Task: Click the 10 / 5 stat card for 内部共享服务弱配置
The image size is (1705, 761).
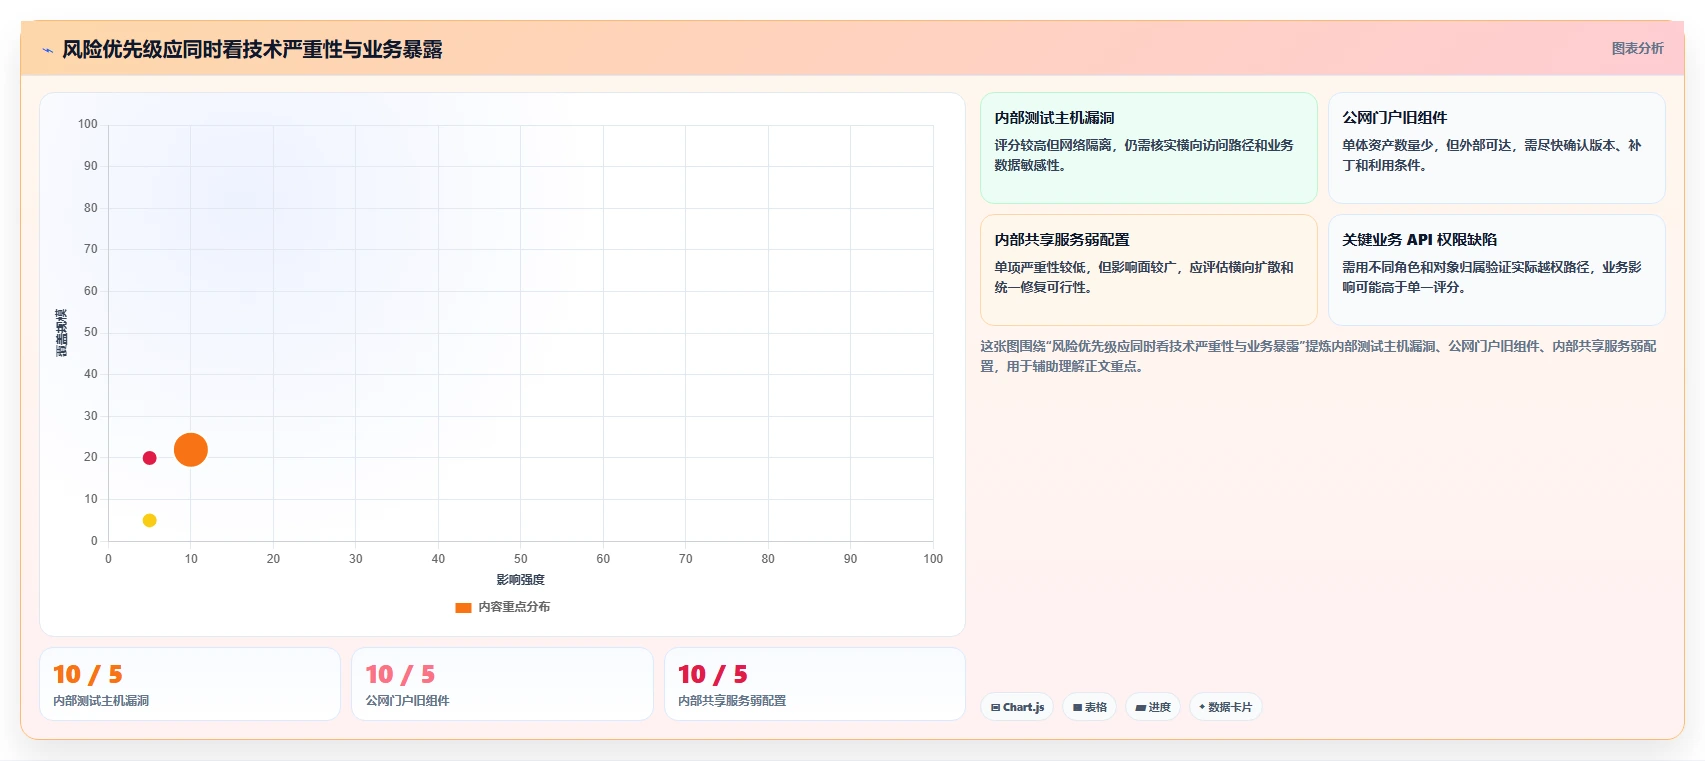Action: tap(815, 684)
